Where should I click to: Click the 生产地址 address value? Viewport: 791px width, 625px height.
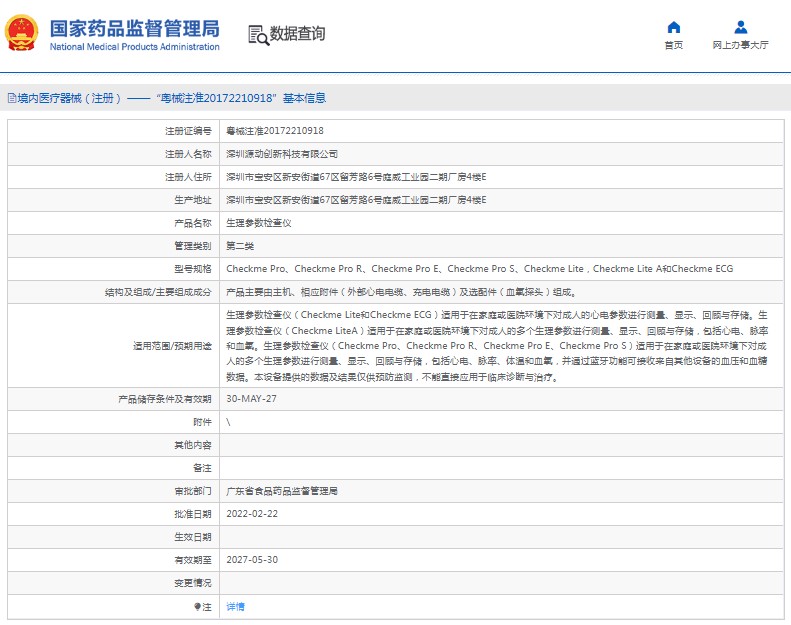pos(356,200)
